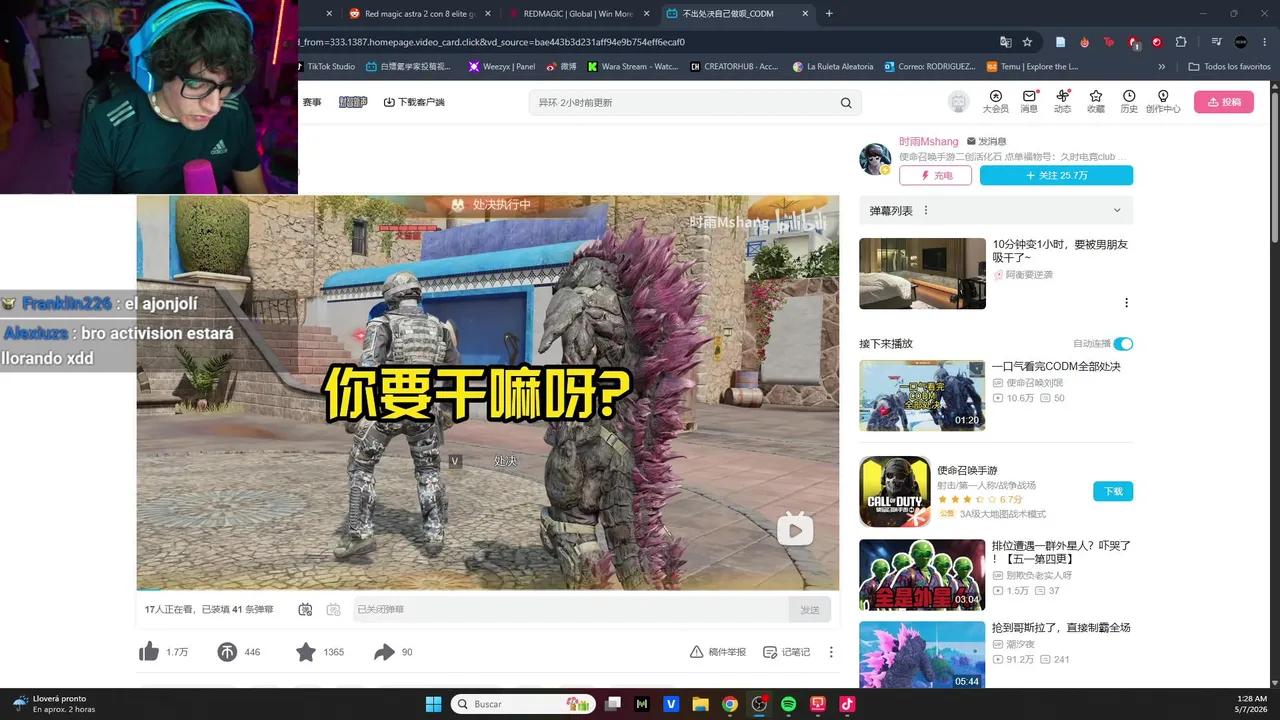Click the 充电 charge button
Viewport: 1280px width, 720px height.
(x=935, y=175)
